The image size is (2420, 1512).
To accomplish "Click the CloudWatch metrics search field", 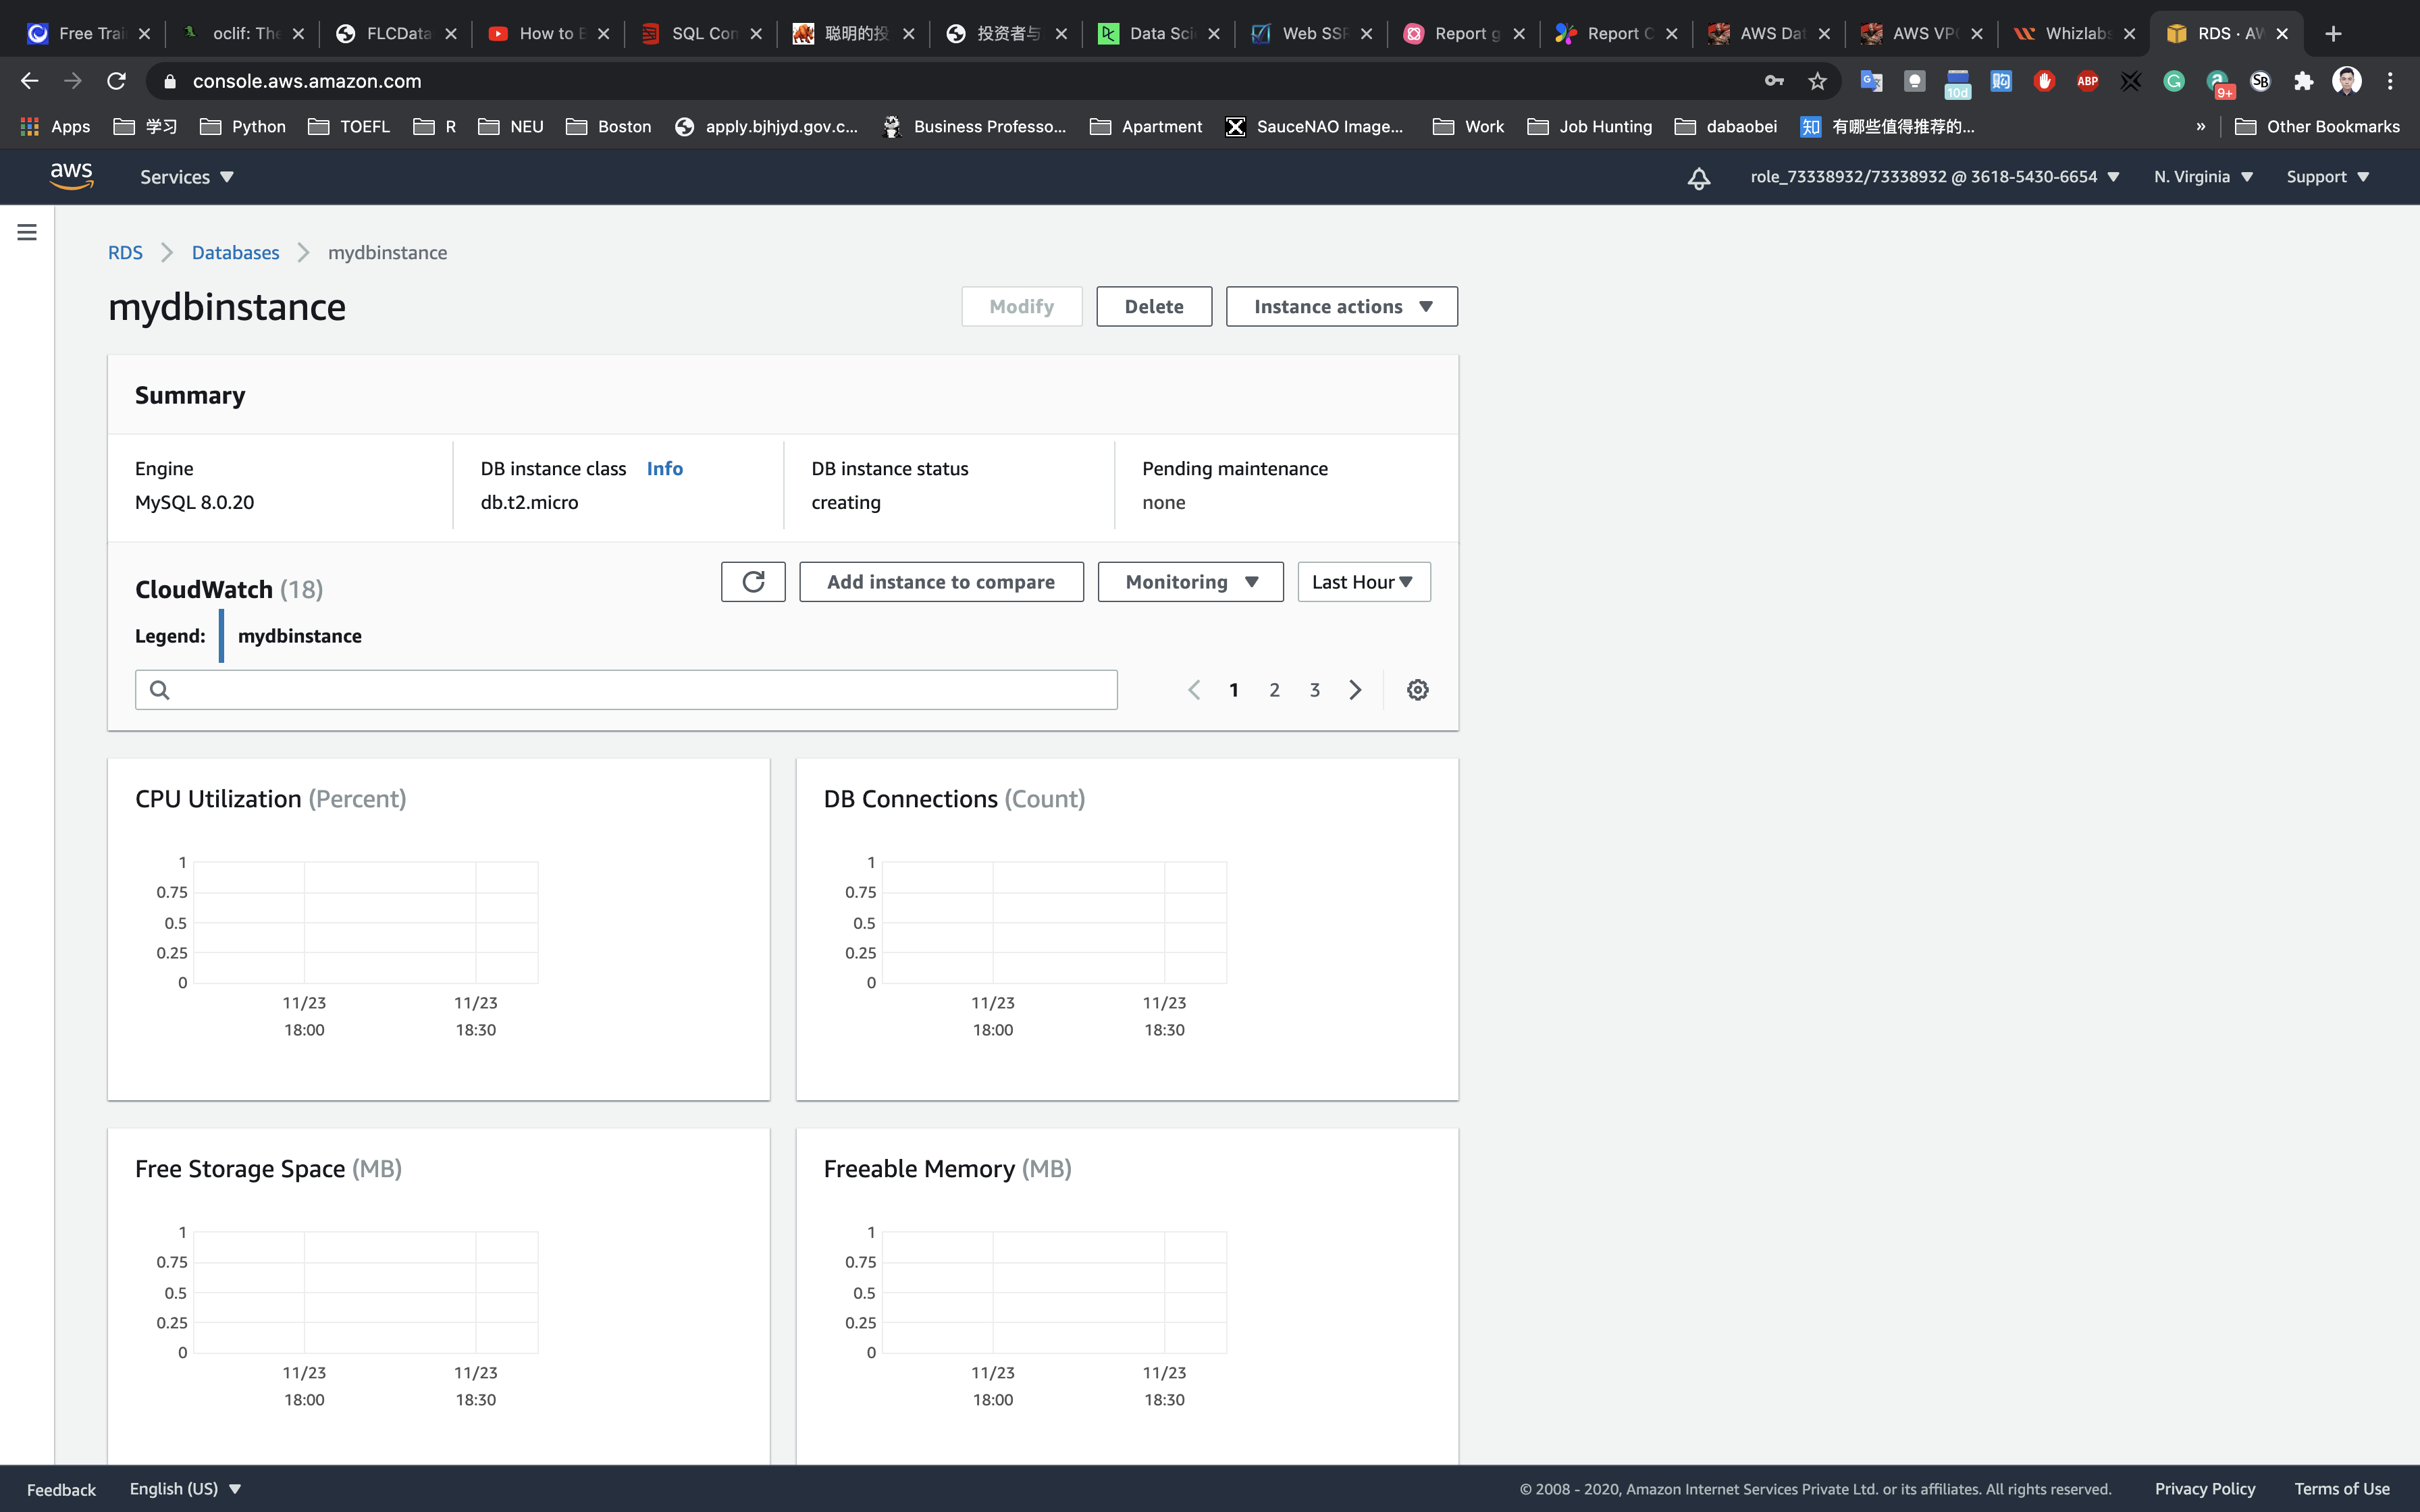I will pyautogui.click(x=626, y=690).
